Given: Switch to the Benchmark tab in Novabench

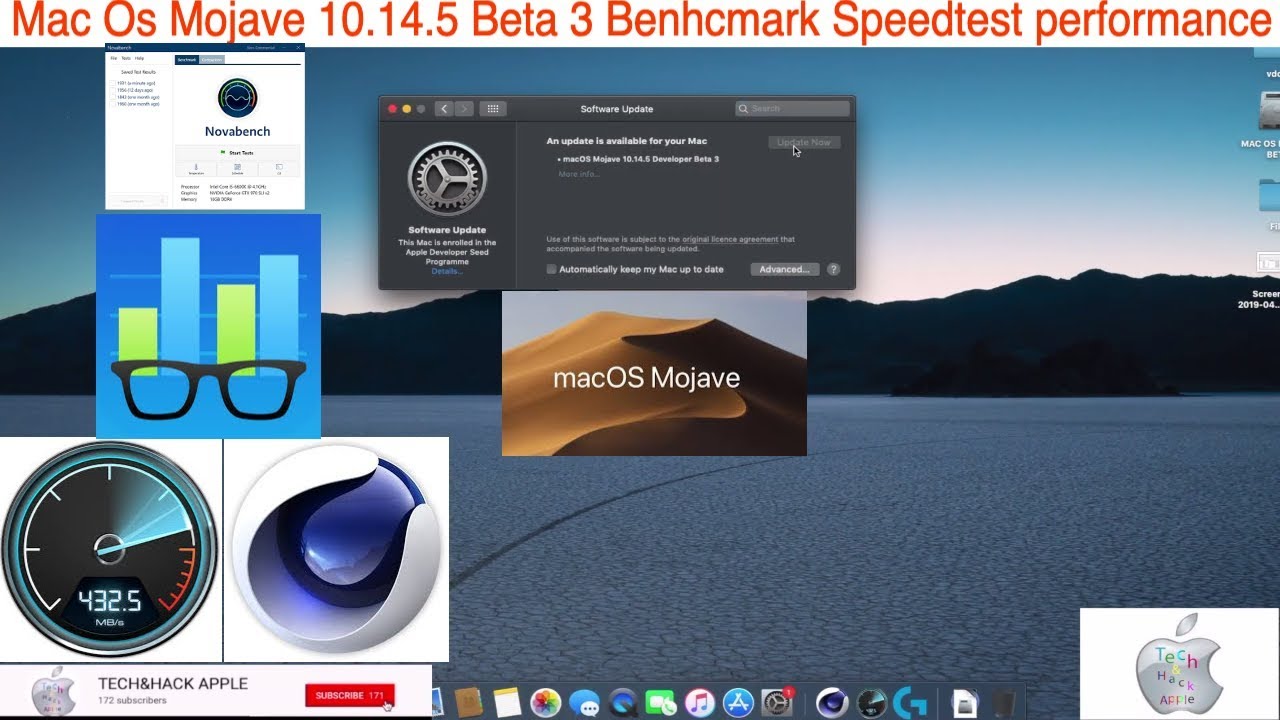Looking at the screenshot, I should [187, 60].
